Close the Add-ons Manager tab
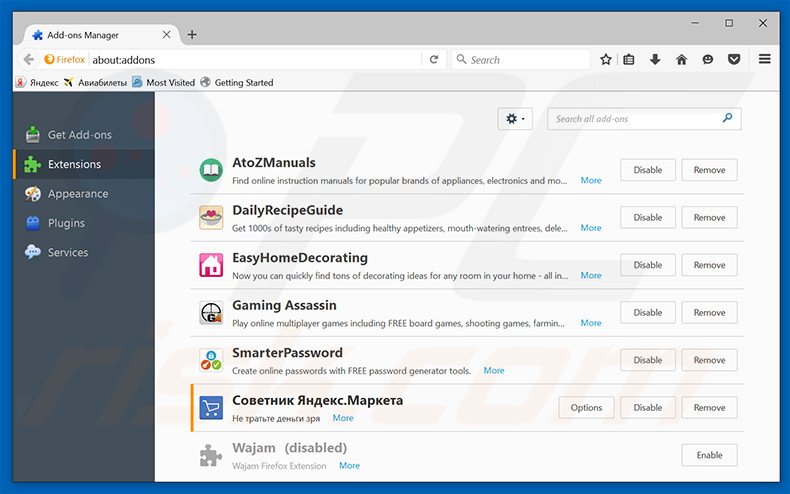 (166, 34)
